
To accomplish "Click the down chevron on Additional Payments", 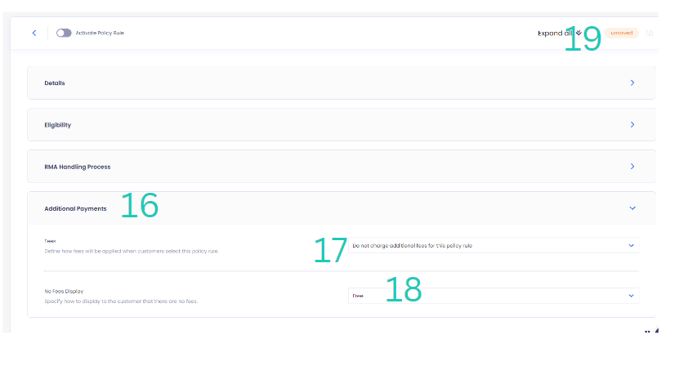I will 632,208.
